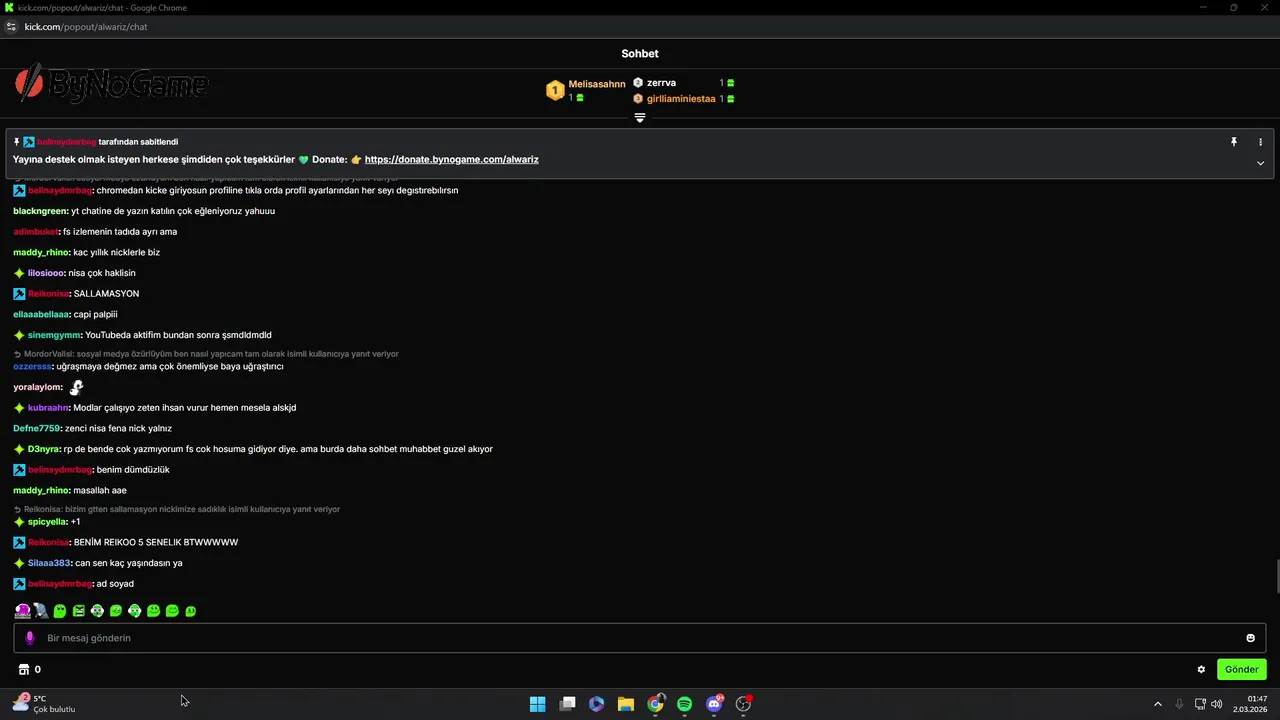Open the shop icon beside 0
This screenshot has height=720, width=1280.
pos(24,670)
